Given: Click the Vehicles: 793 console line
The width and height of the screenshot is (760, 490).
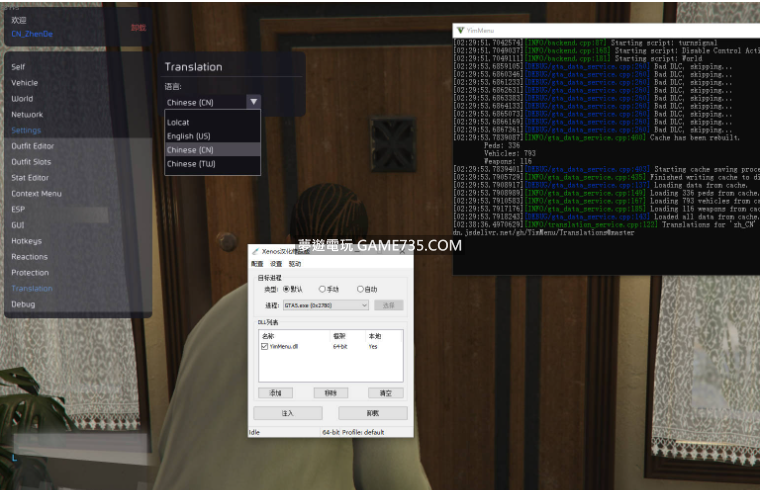Looking at the screenshot, I should [x=509, y=153].
